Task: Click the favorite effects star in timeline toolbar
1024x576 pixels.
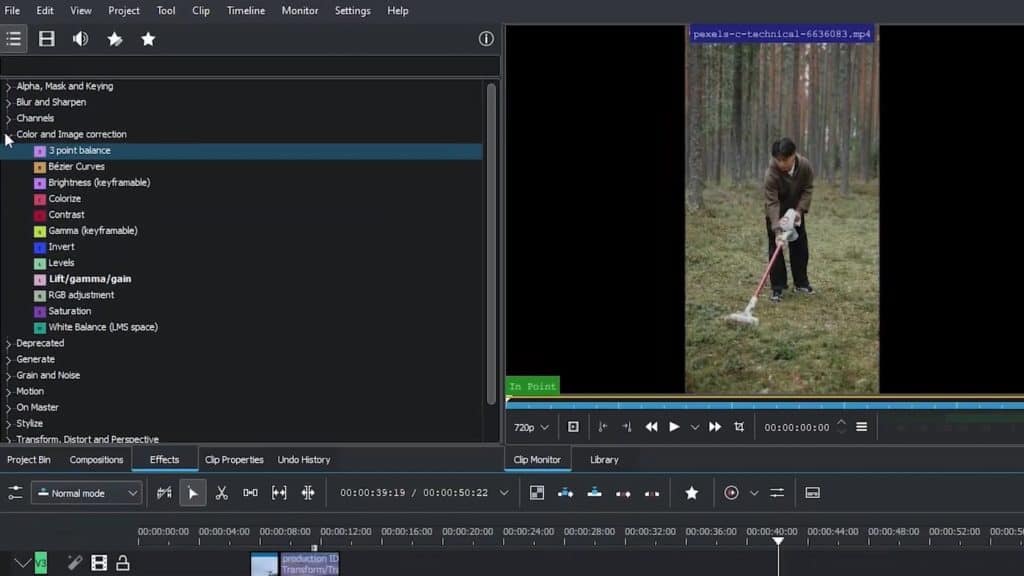Action: click(x=692, y=492)
